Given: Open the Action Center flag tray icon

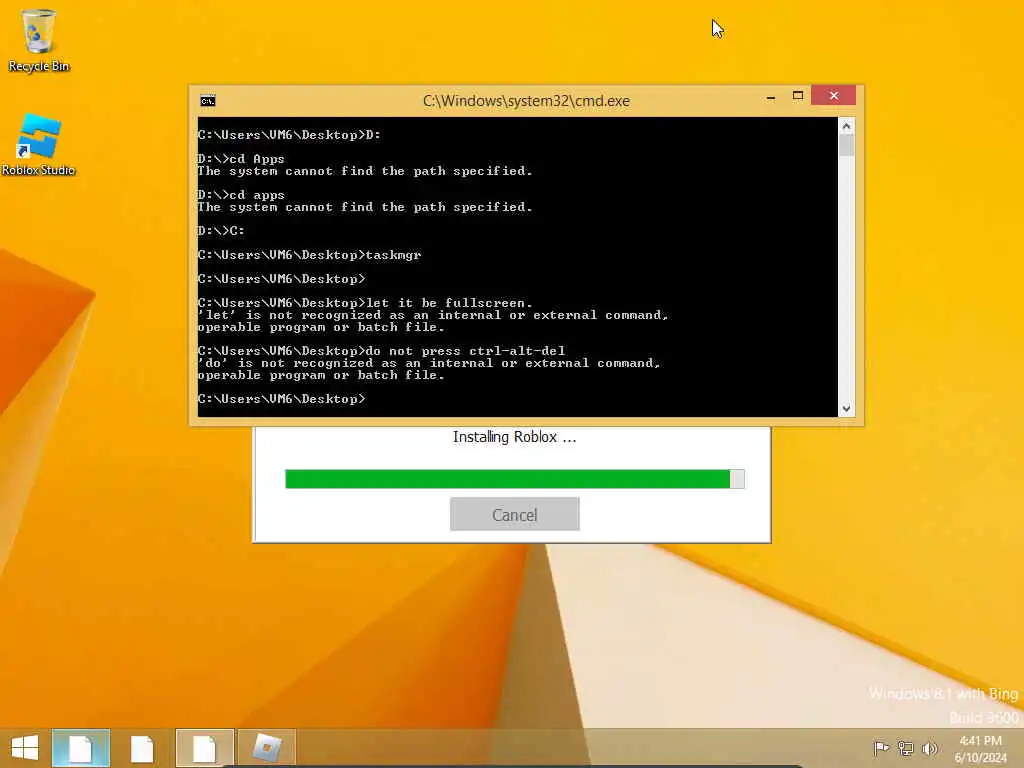Looking at the screenshot, I should point(881,748).
